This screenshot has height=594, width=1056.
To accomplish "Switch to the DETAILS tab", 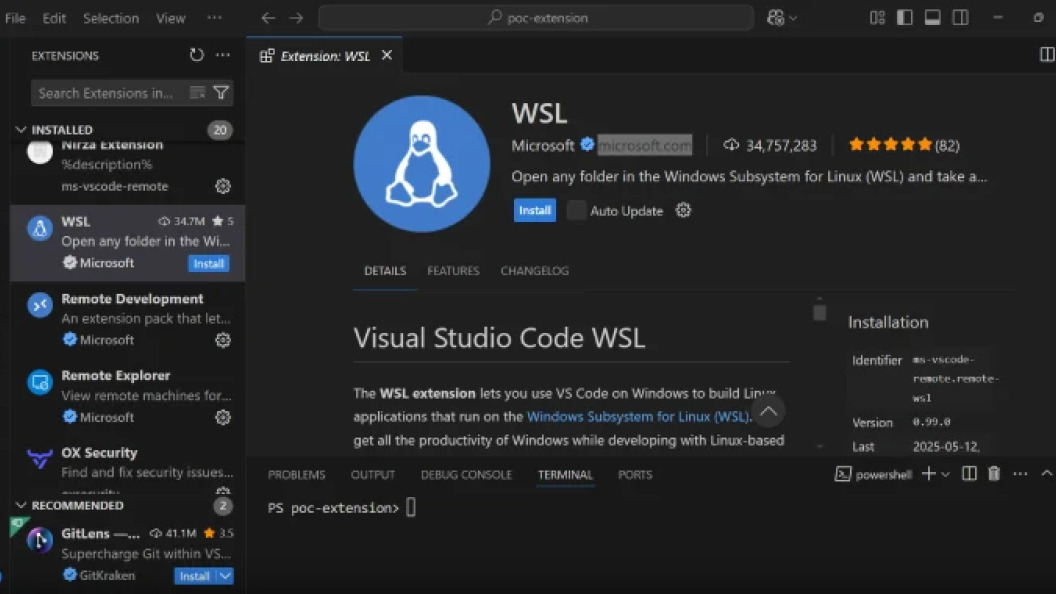I will [385, 271].
